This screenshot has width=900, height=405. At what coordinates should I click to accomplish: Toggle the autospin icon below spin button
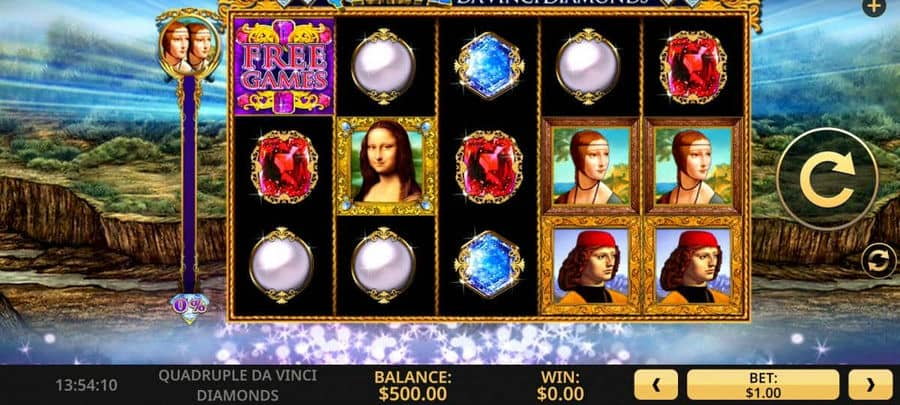878,261
